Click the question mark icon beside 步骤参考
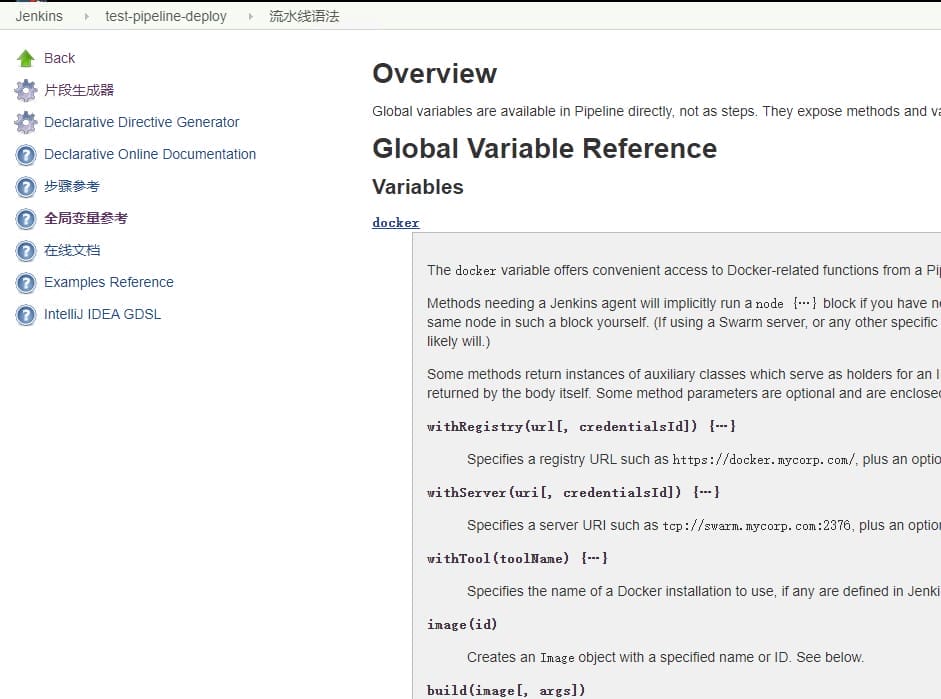The height and width of the screenshot is (699, 941). point(26,187)
